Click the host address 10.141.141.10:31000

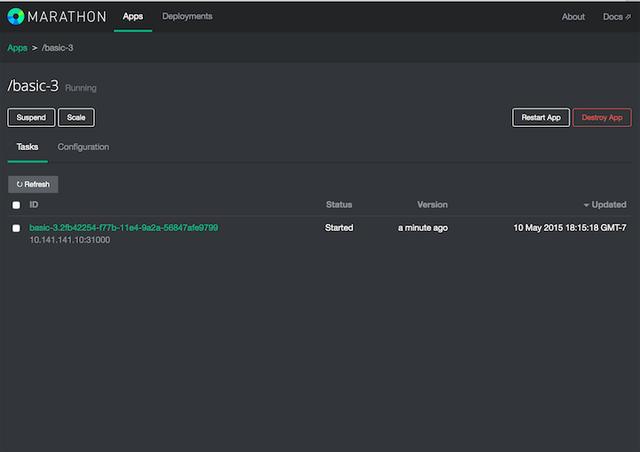pos(70,240)
